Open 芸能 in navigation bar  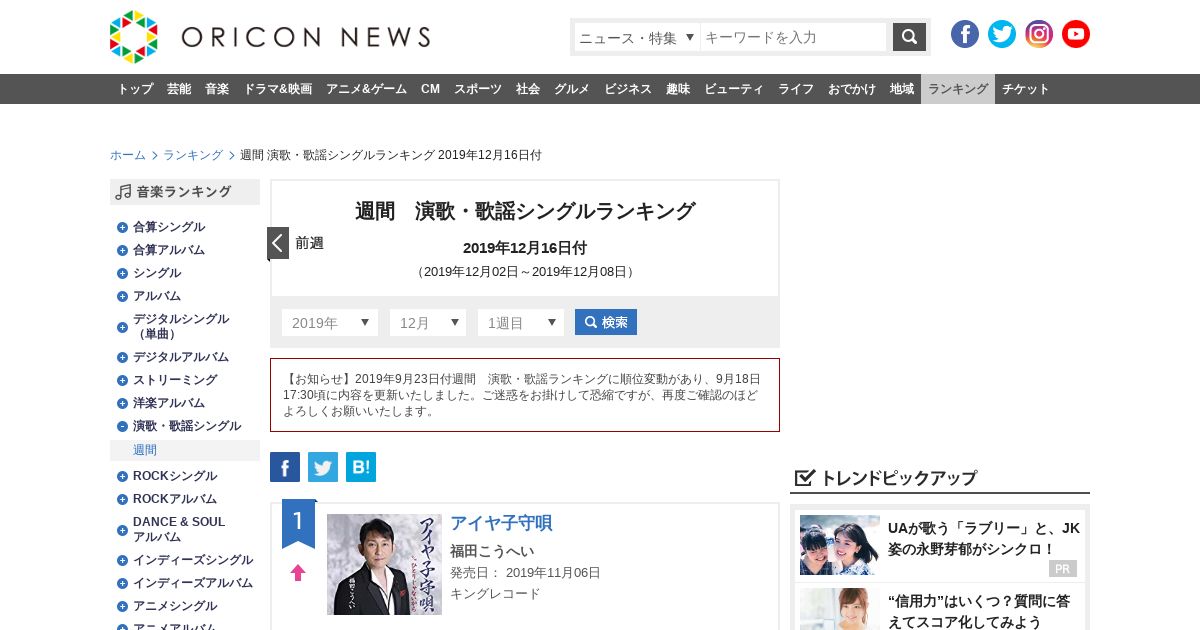tap(179, 89)
